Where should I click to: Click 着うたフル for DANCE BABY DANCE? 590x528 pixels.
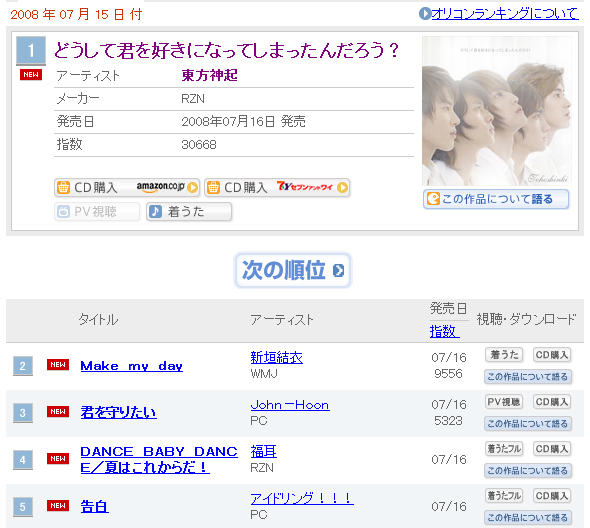pyautogui.click(x=504, y=449)
